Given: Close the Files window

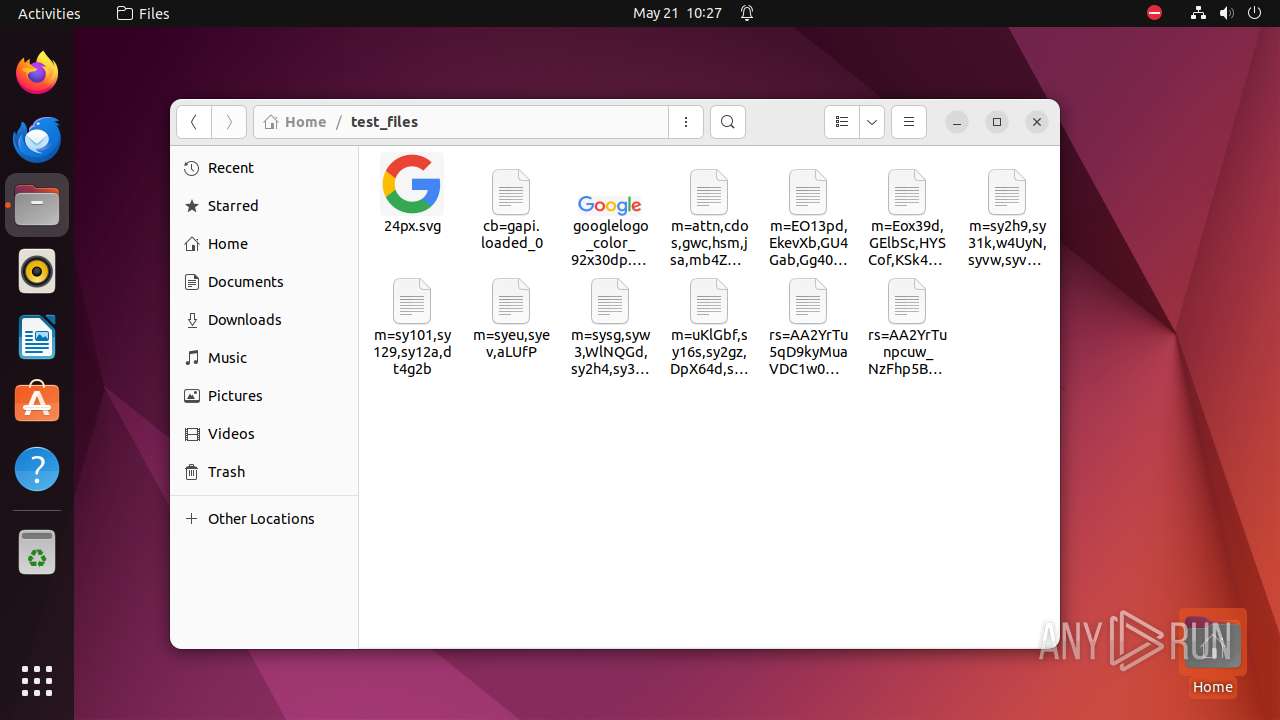Looking at the screenshot, I should (x=1037, y=122).
